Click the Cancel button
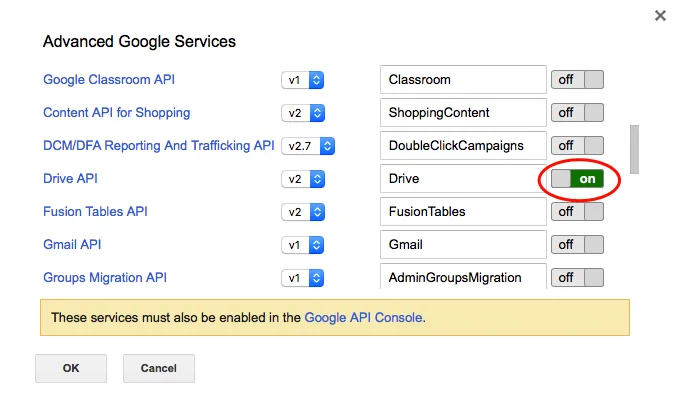 coord(159,368)
